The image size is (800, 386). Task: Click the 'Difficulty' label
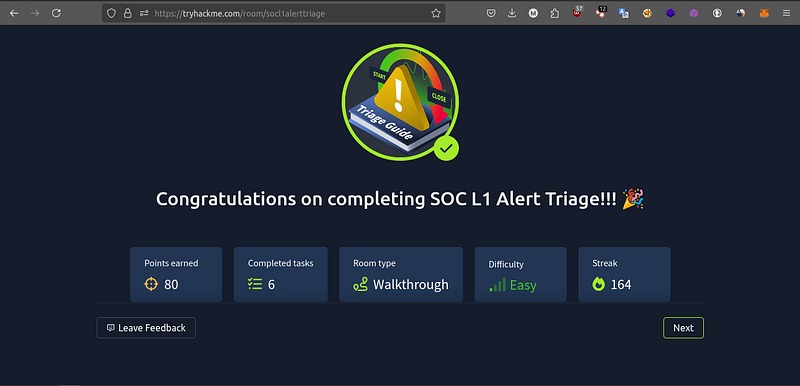click(x=506, y=265)
